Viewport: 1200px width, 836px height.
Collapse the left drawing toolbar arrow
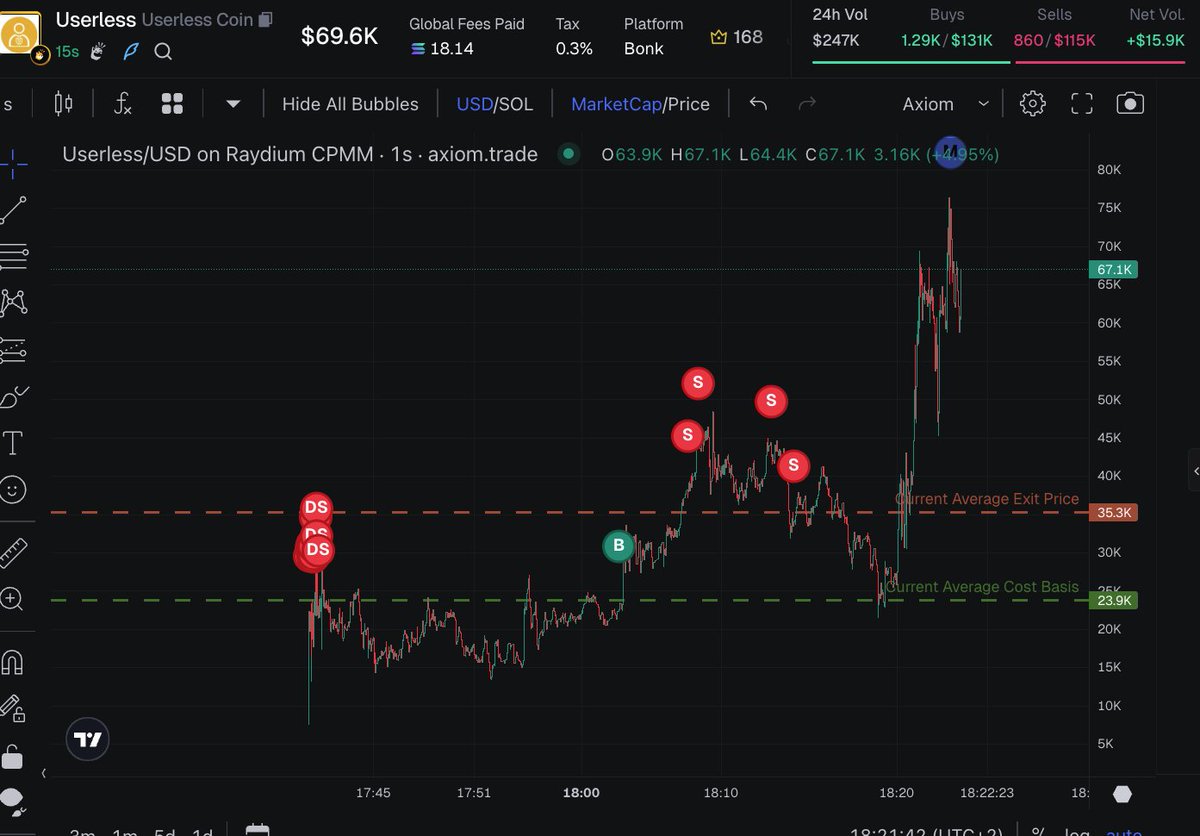tap(43, 773)
